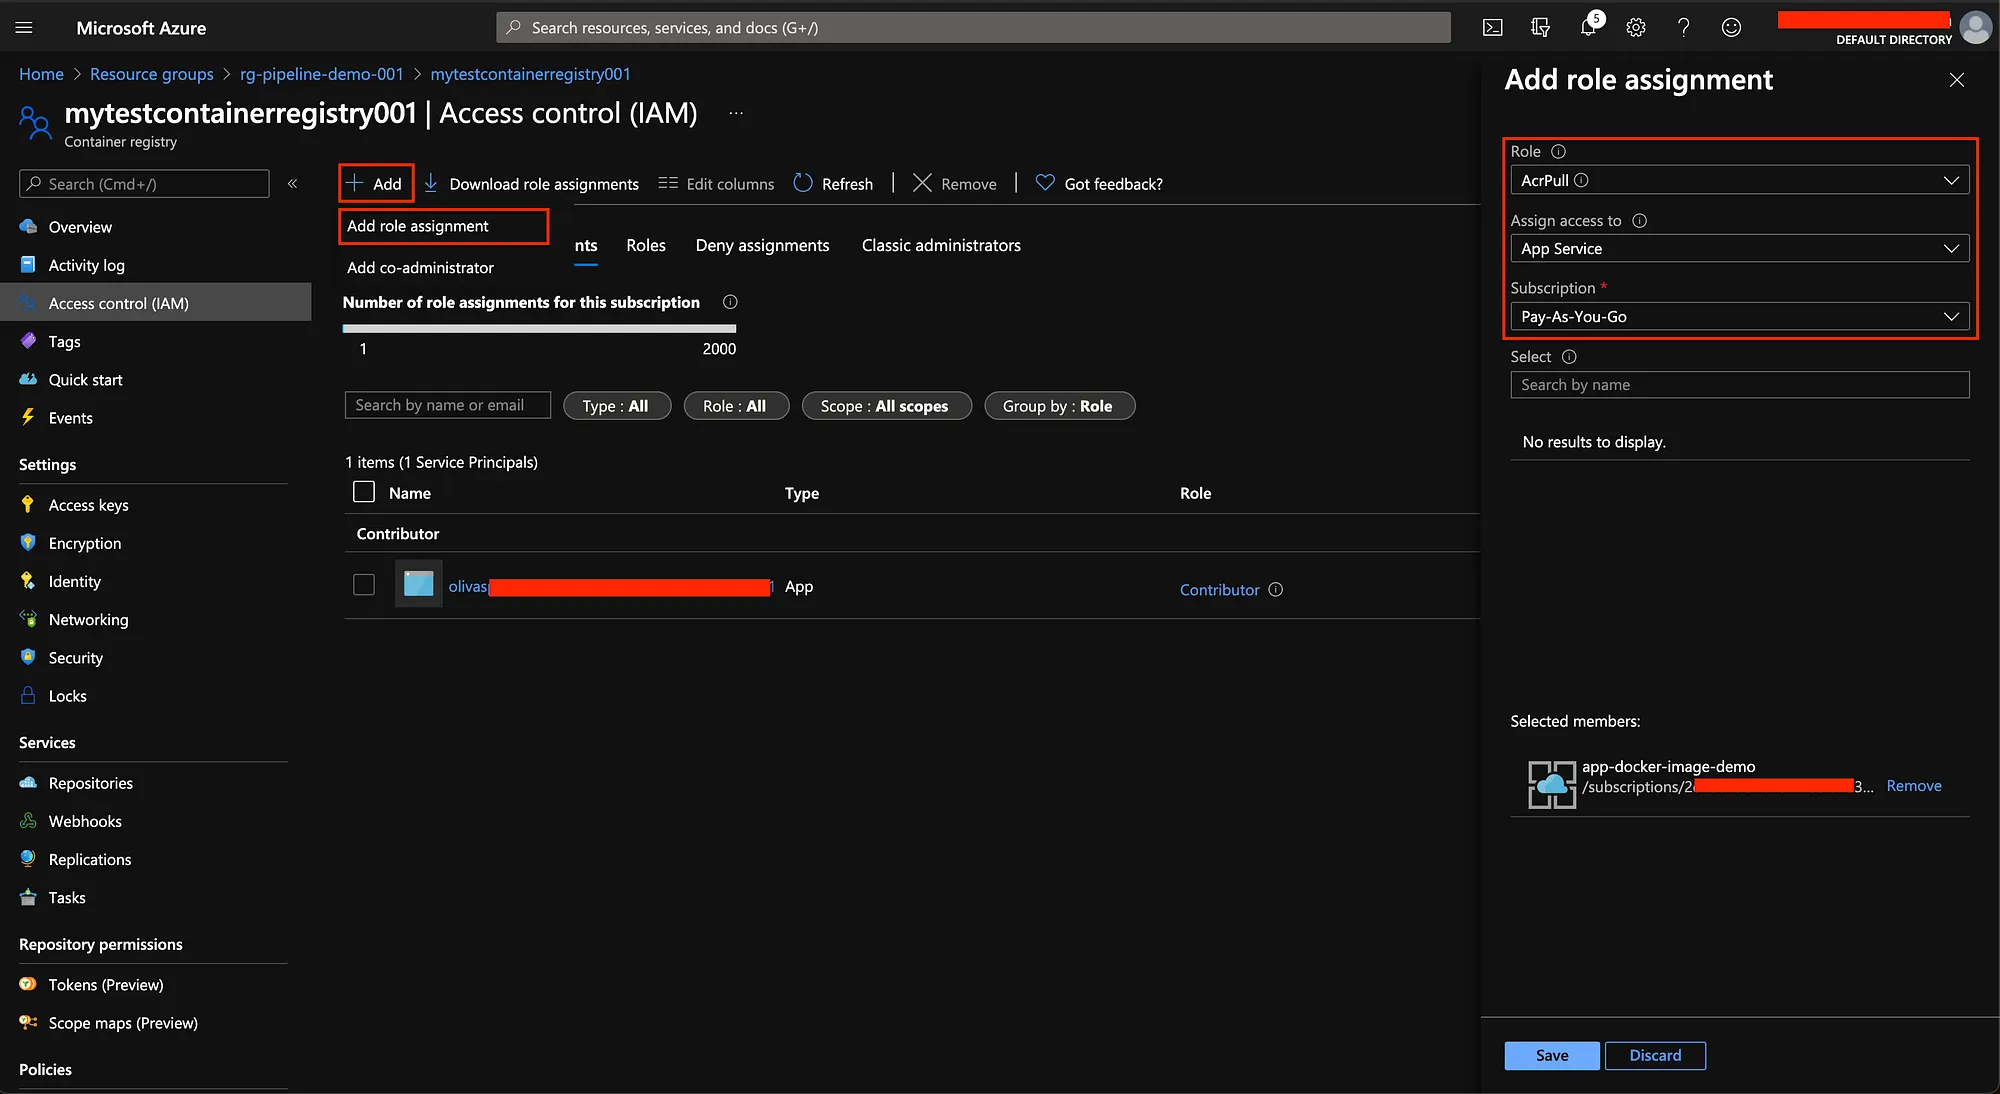Open Replications under Services

89,860
